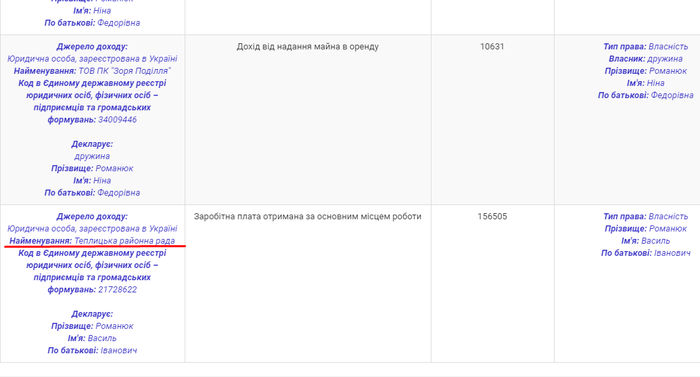This screenshot has height=377, width=700.
Task: Click 'Ім'я: Василь' in the left column
Action: pyautogui.click(x=92, y=338)
